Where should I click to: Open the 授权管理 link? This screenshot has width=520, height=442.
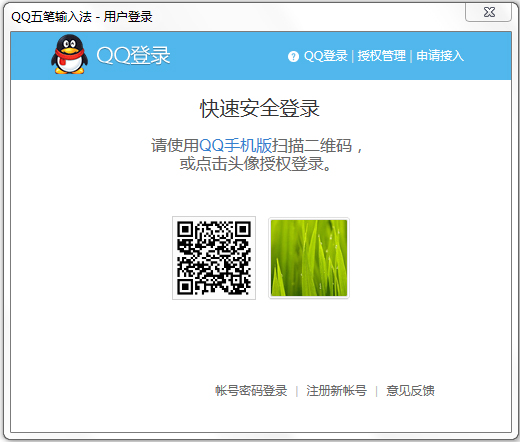tap(381, 56)
